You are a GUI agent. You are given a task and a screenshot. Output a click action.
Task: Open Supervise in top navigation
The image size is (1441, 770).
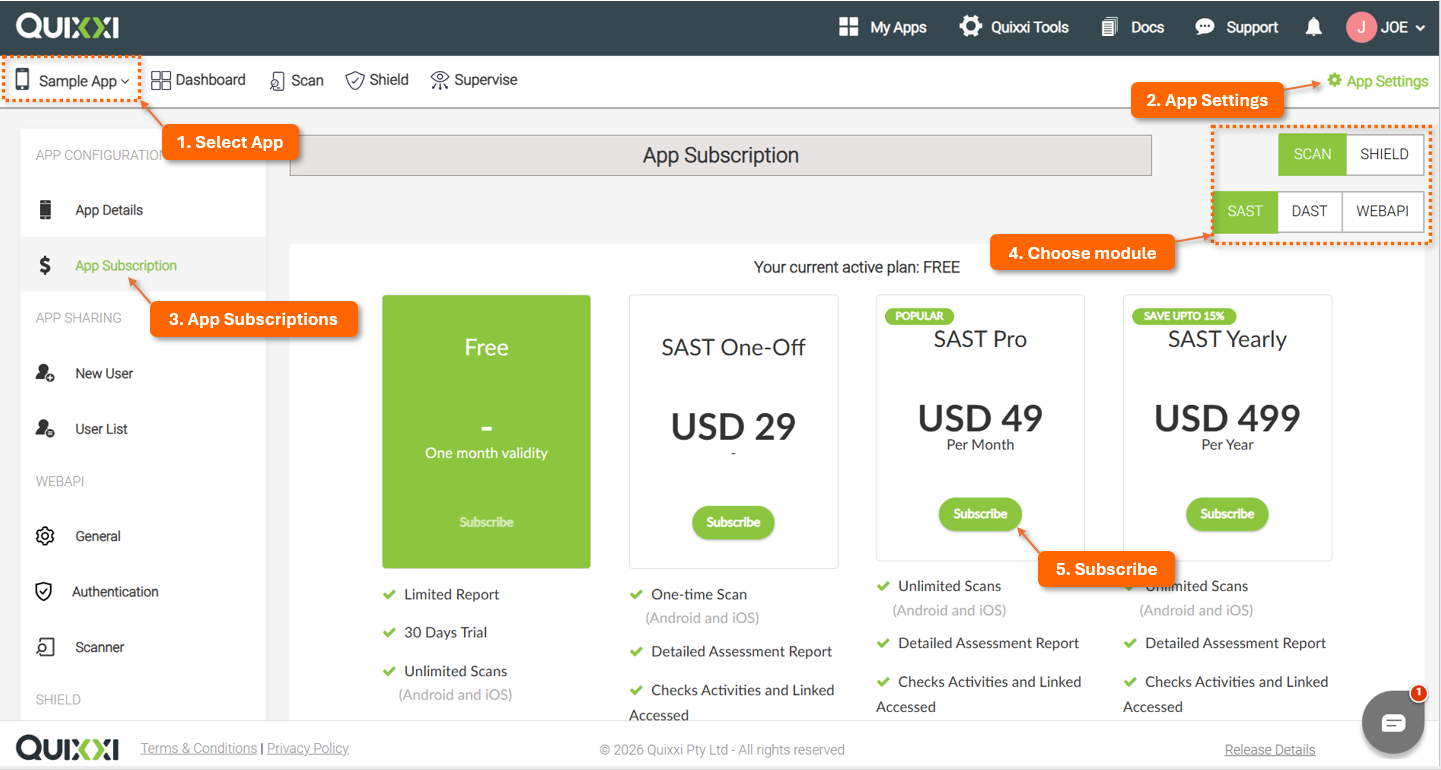[x=474, y=80]
